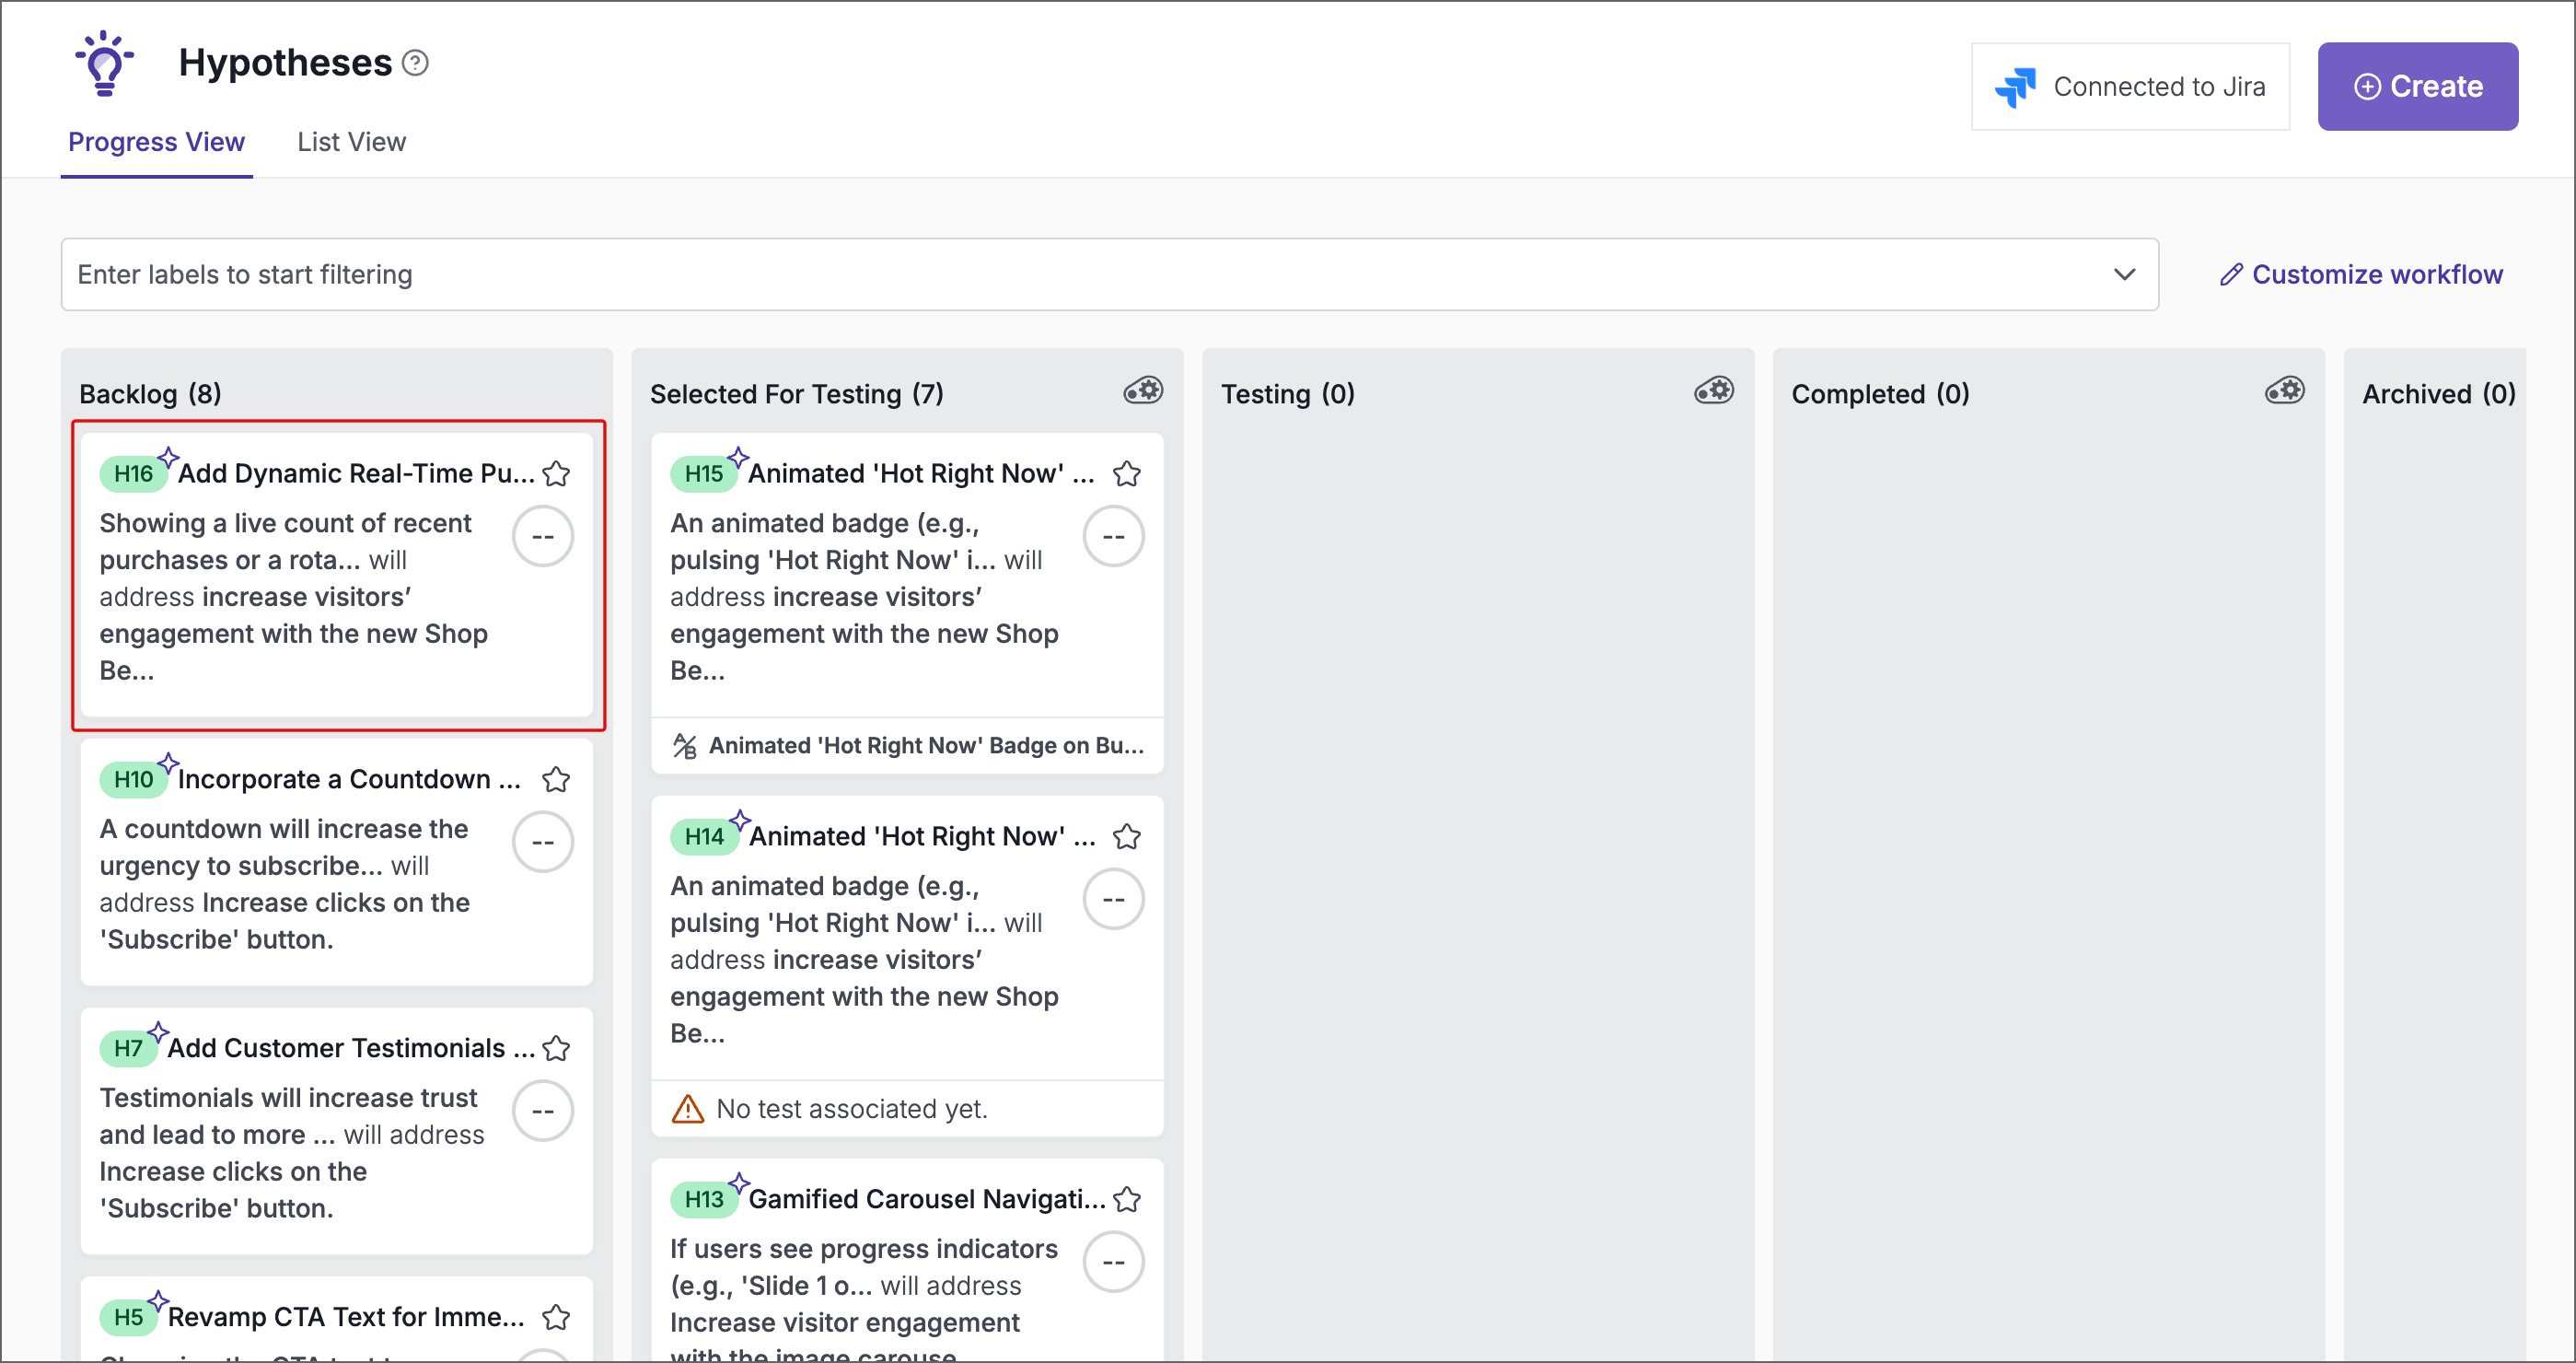Click the score circle on the H16 card

(543, 537)
